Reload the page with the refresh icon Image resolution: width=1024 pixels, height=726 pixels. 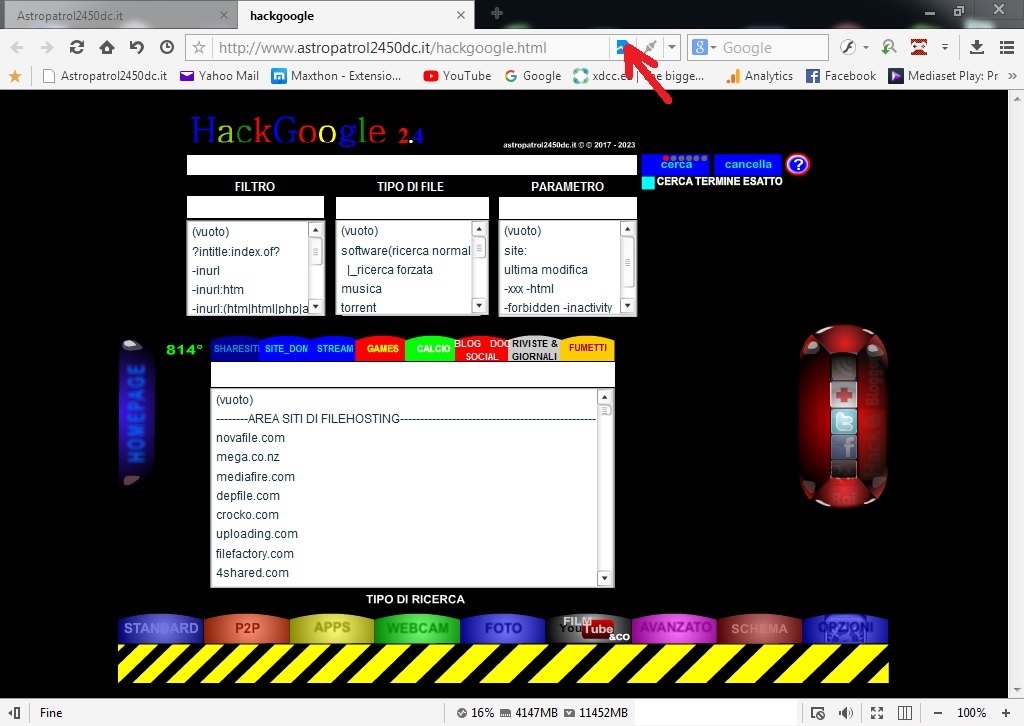(x=77, y=47)
